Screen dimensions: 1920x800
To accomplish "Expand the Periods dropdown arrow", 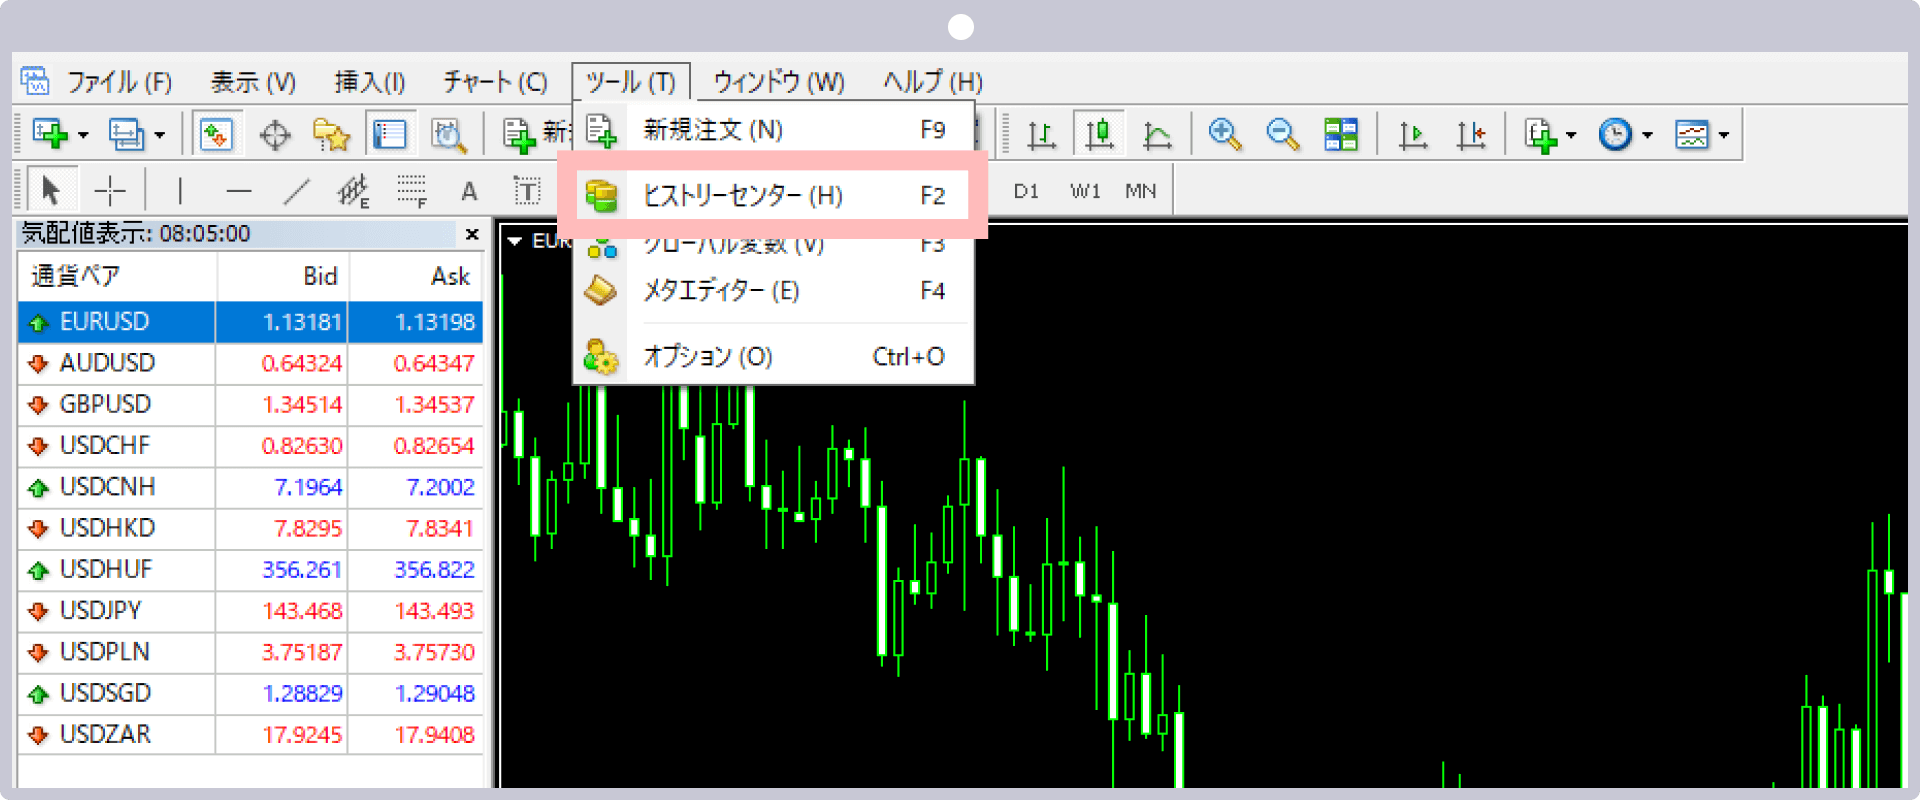I will (1647, 135).
